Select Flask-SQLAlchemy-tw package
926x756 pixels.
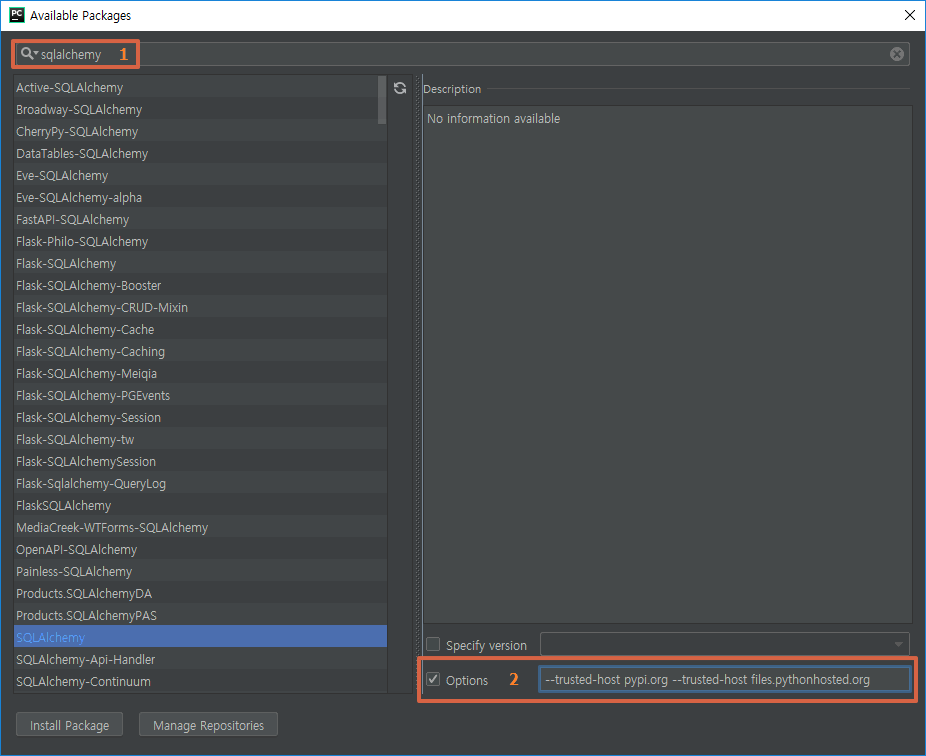point(200,439)
